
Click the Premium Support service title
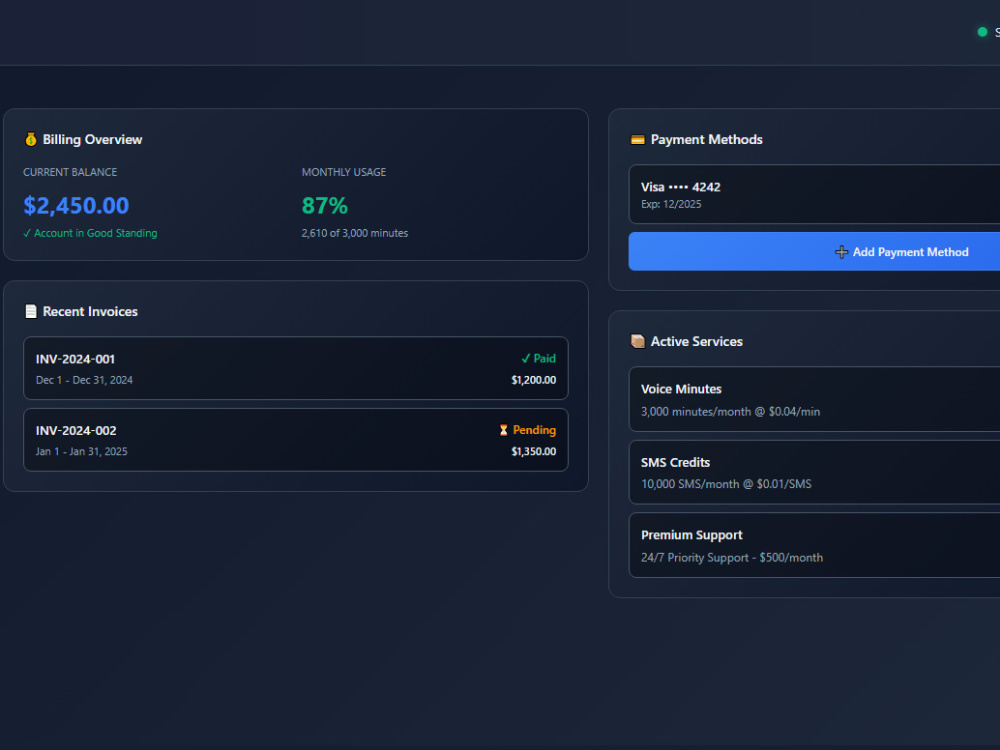point(692,535)
